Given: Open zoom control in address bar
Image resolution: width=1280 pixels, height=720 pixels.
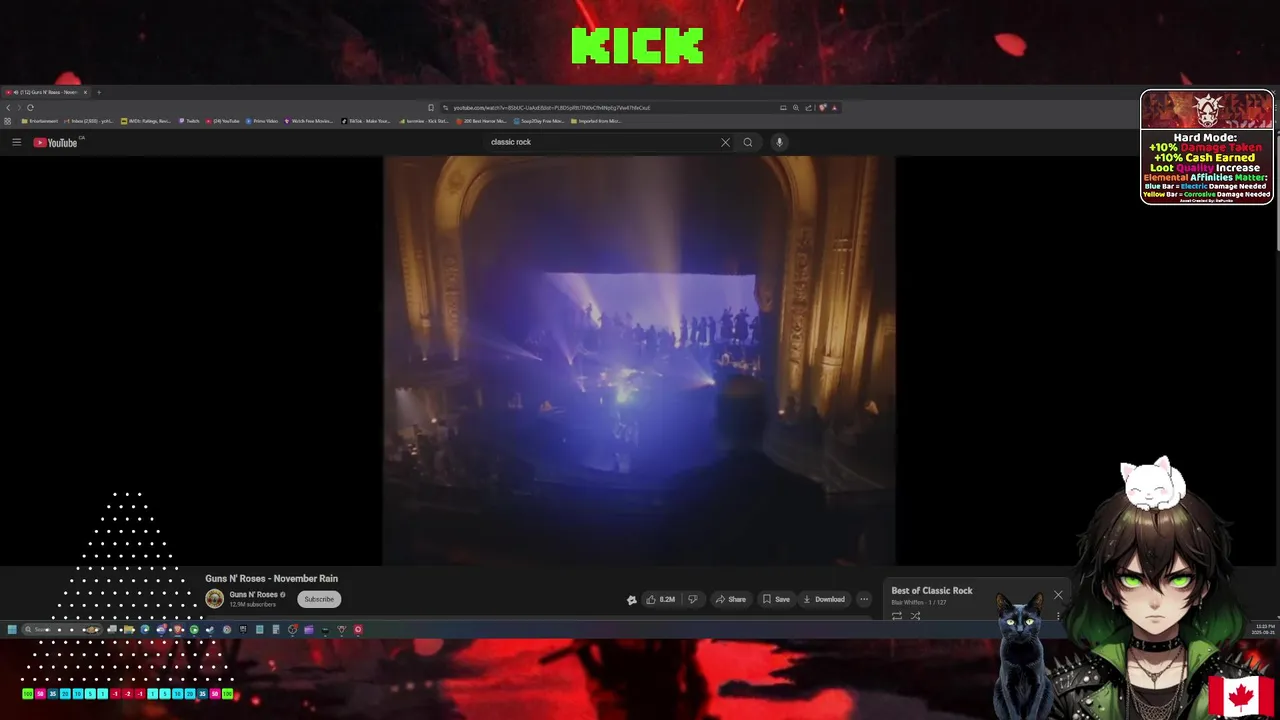Looking at the screenshot, I should tap(796, 107).
